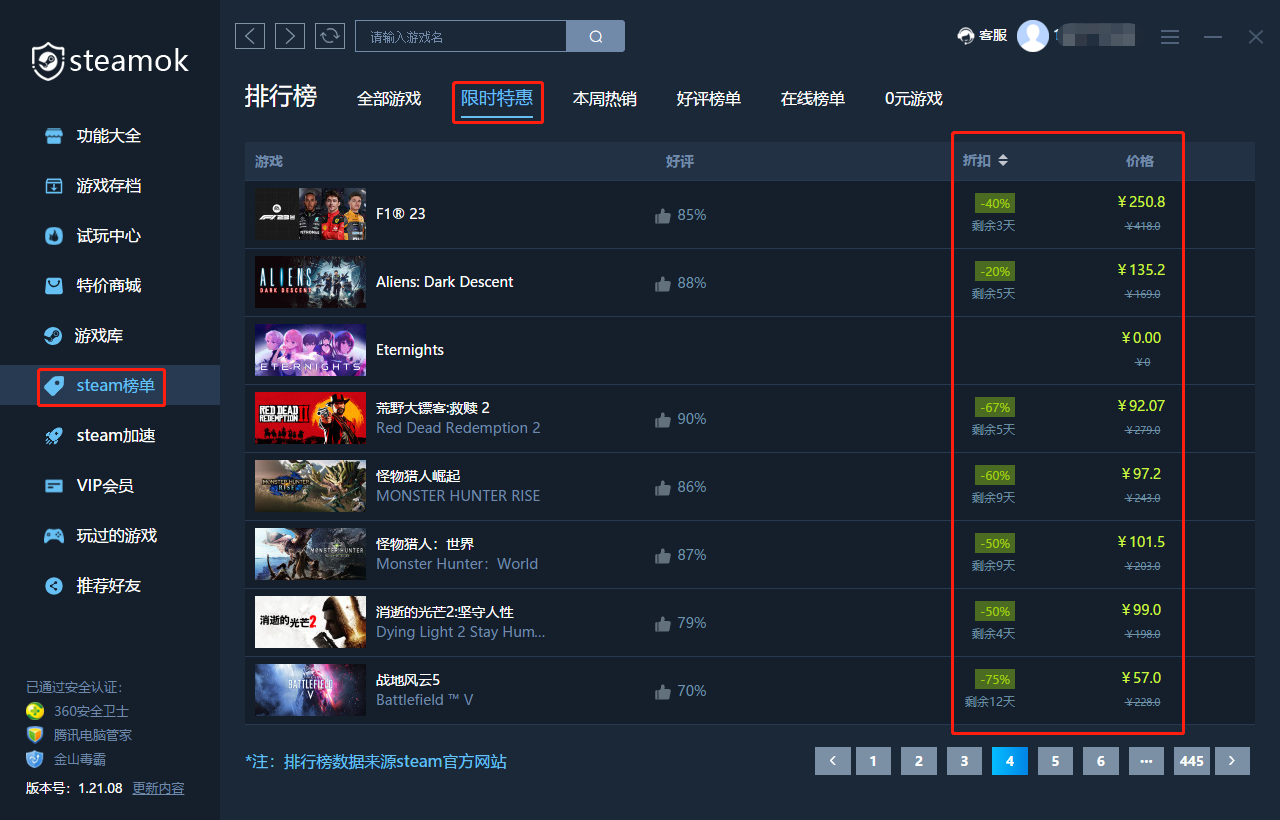Screen dimensions: 1280x820
Task: Click the current page 4 button
Action: [x=1010, y=761]
